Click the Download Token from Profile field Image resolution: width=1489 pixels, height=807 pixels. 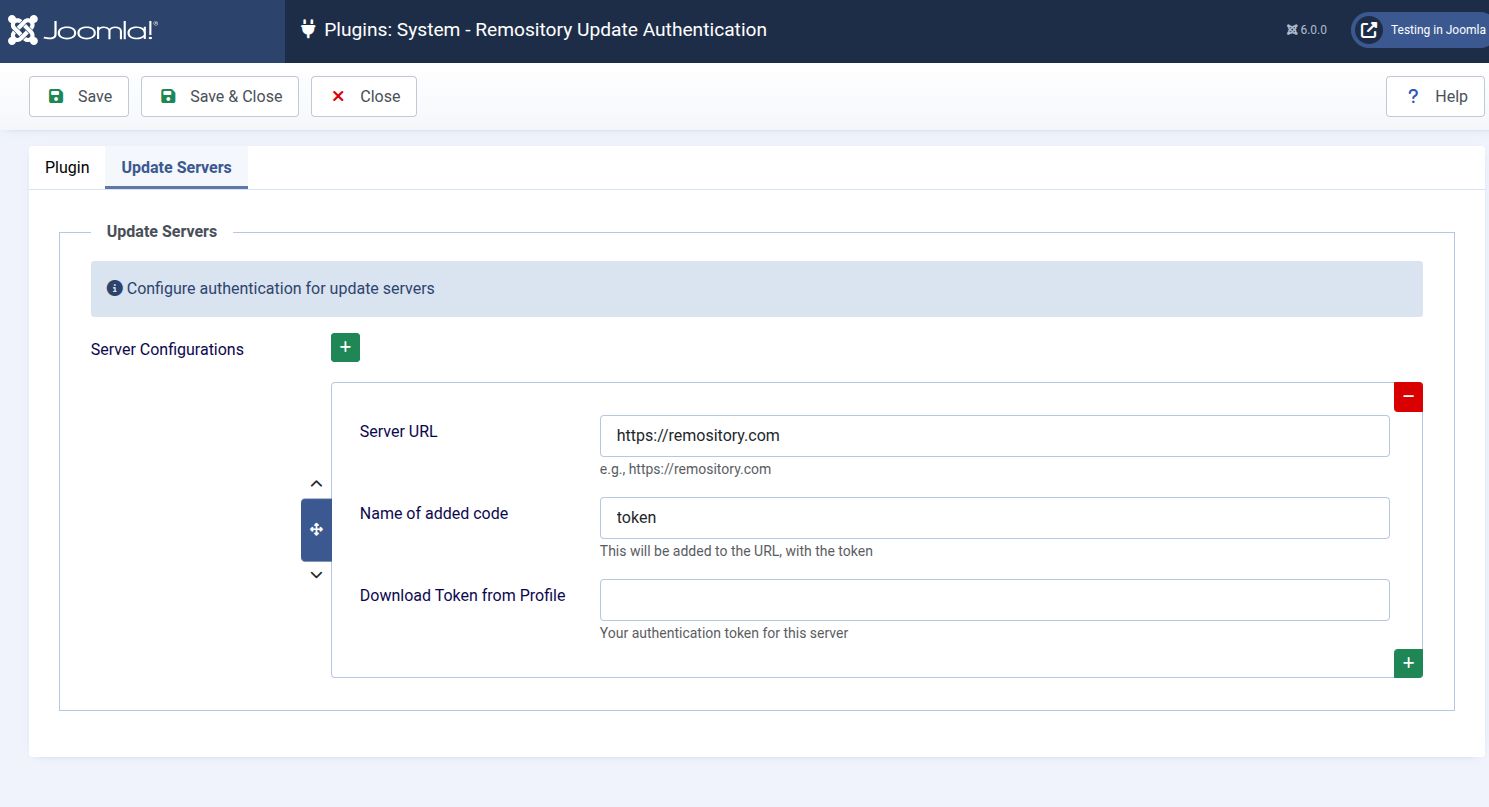(994, 600)
